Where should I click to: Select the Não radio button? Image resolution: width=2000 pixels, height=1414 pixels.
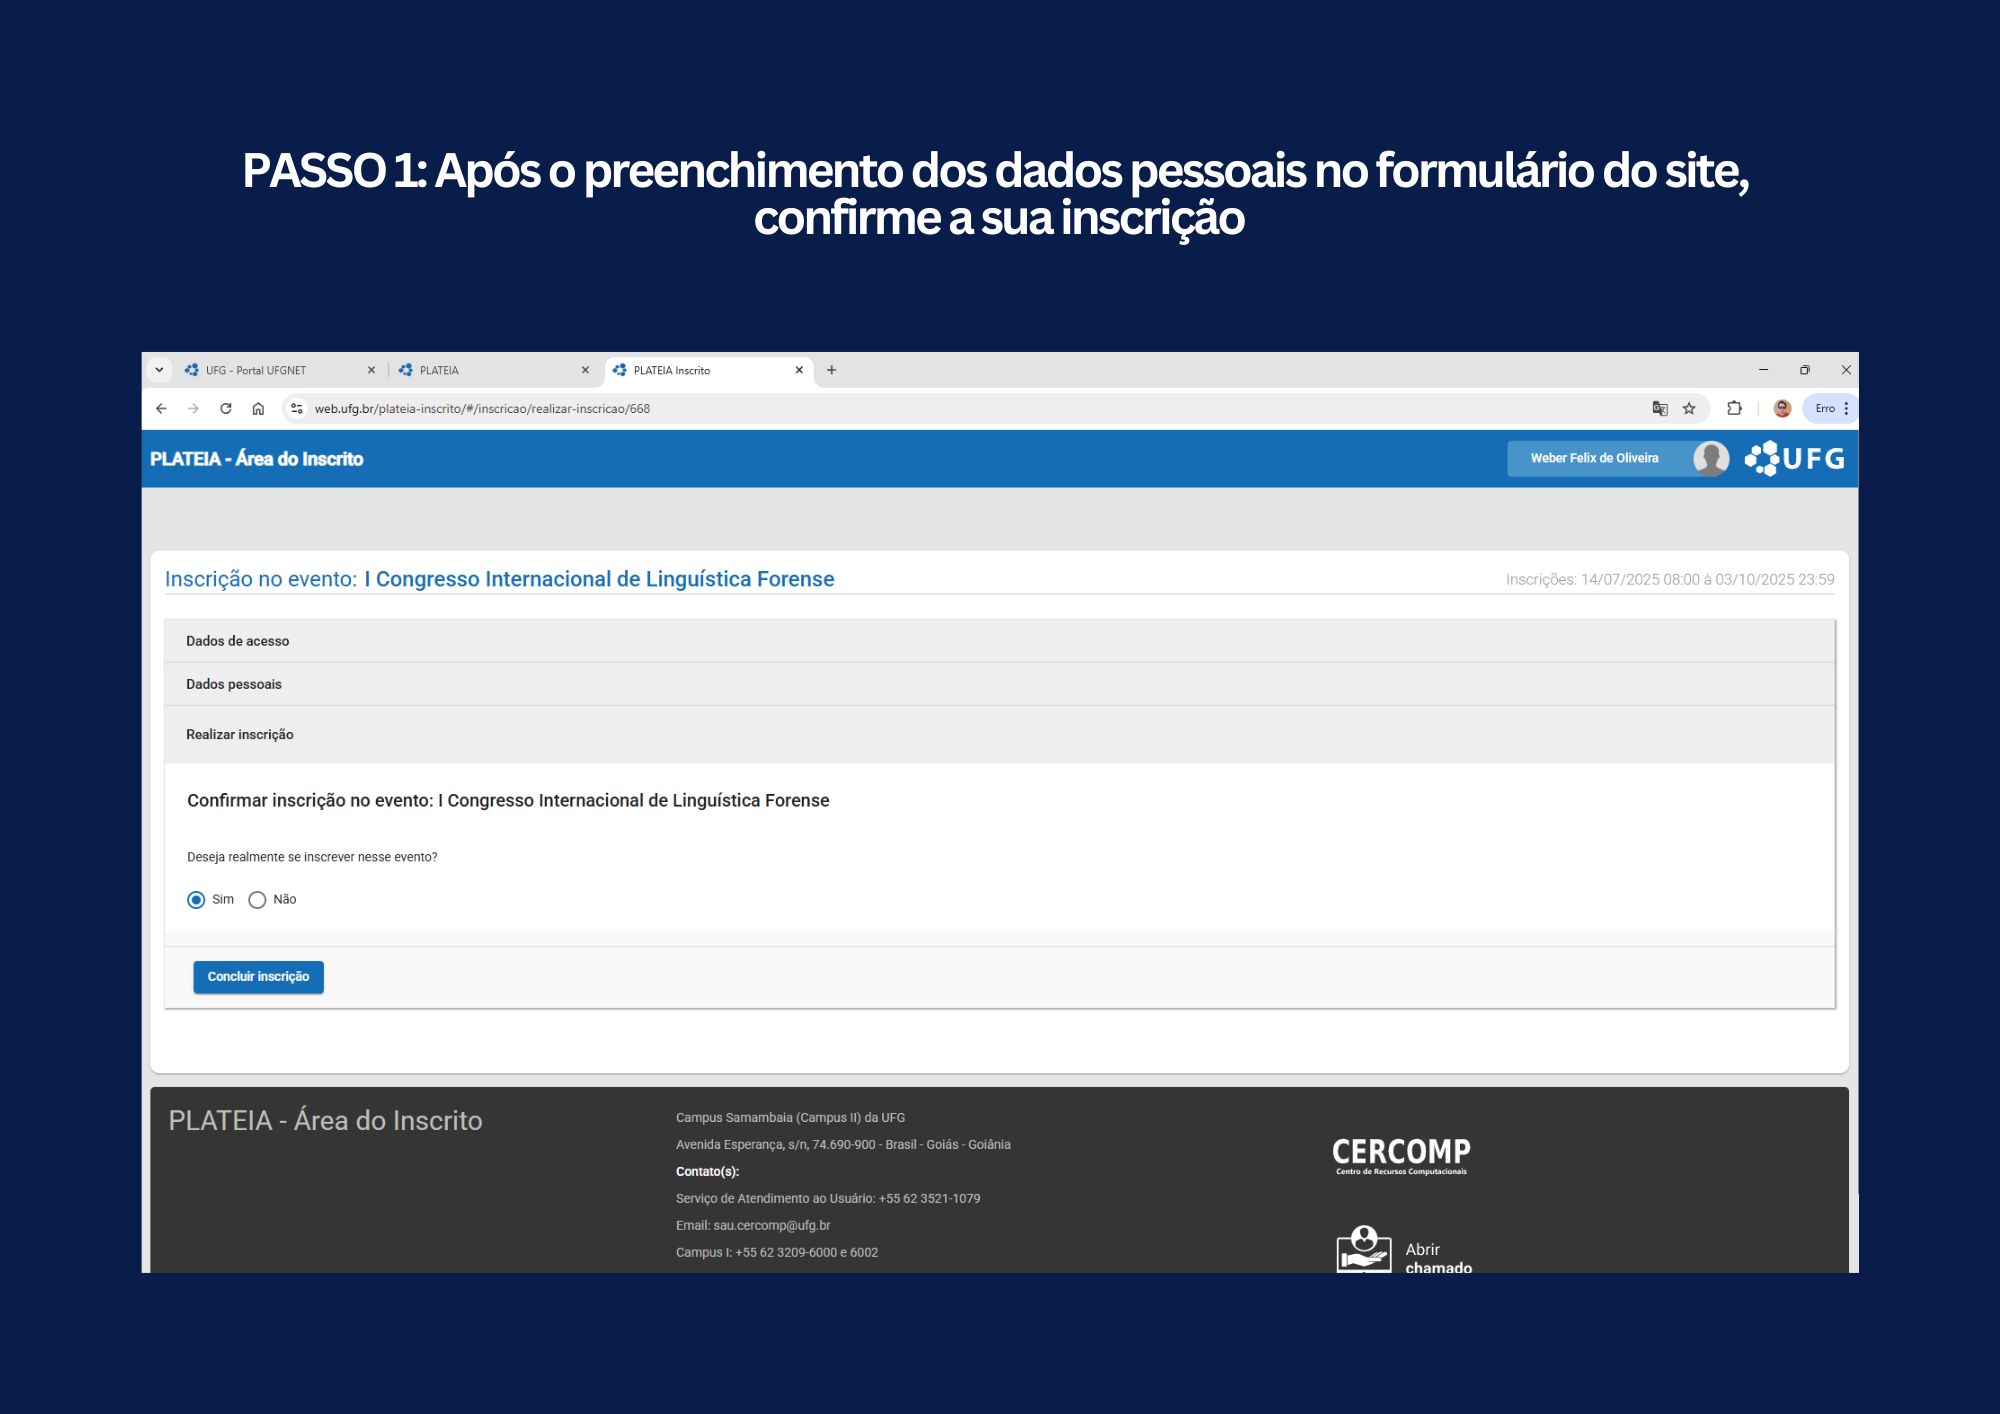pyautogui.click(x=257, y=900)
